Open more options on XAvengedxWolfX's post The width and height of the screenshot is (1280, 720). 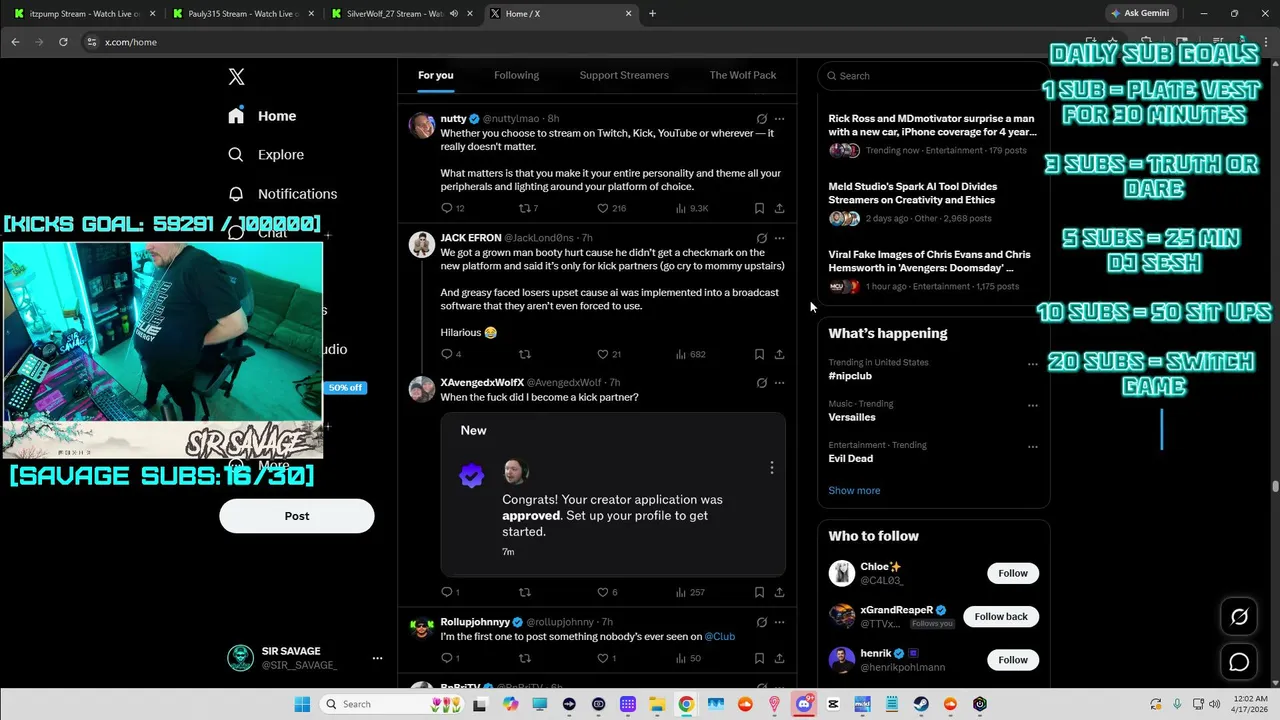point(780,383)
